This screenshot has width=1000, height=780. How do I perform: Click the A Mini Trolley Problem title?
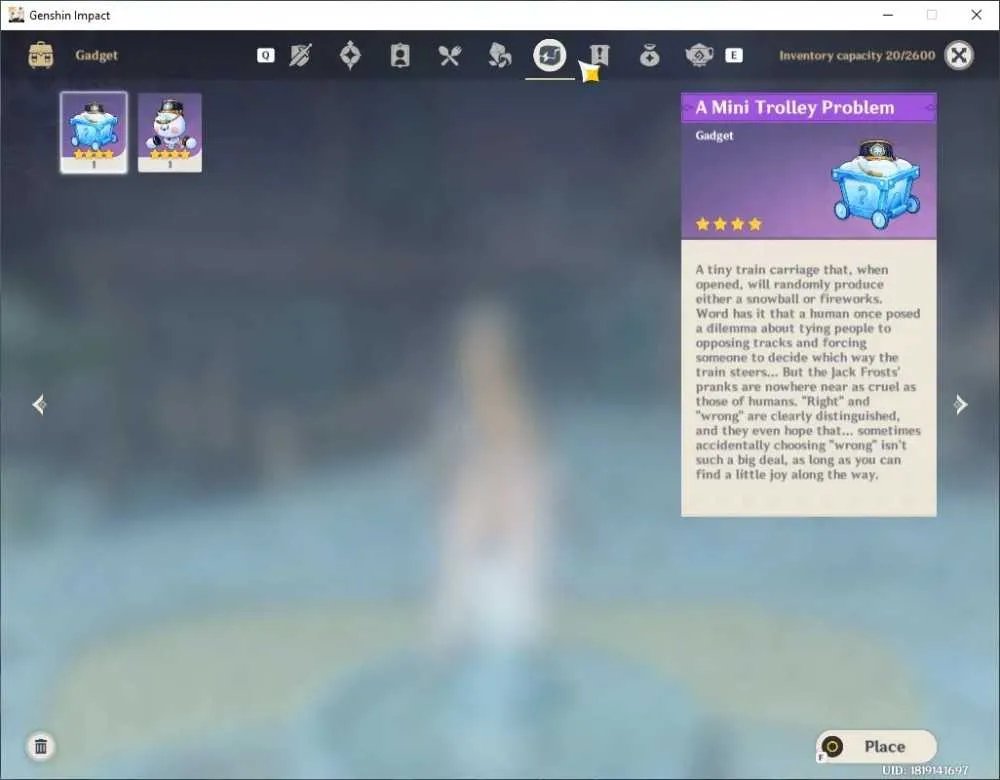795,107
